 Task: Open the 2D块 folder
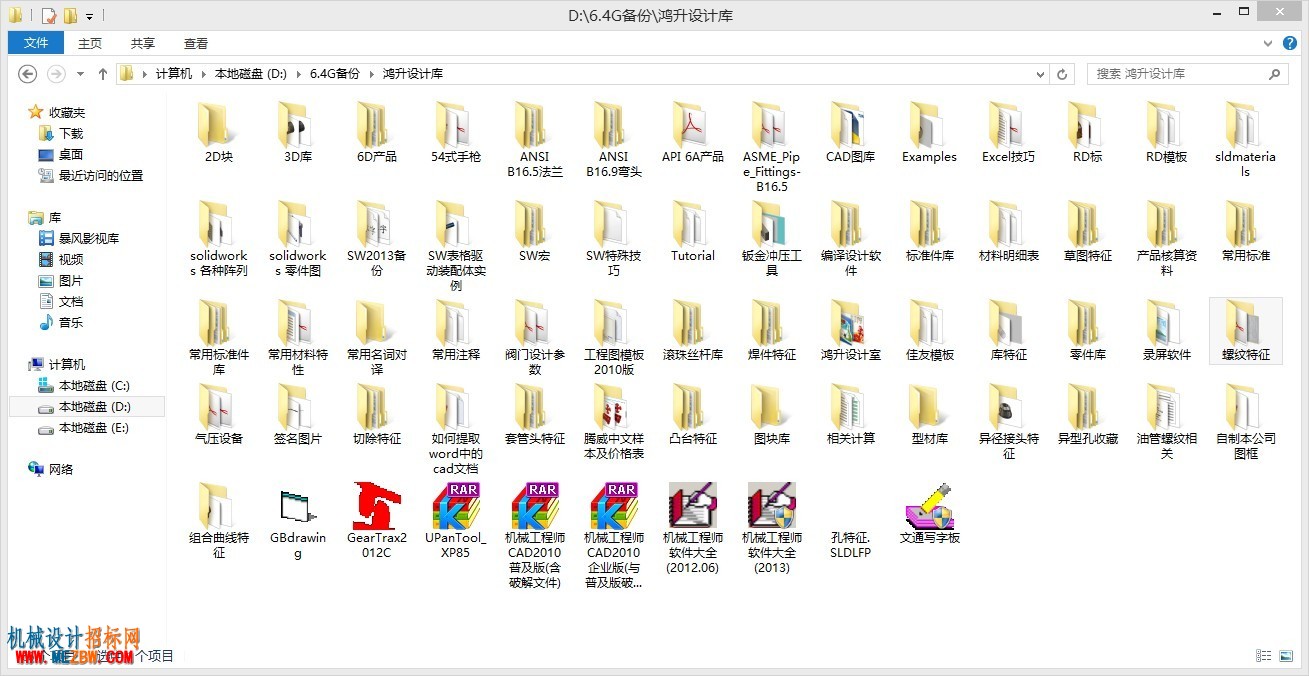point(219,125)
